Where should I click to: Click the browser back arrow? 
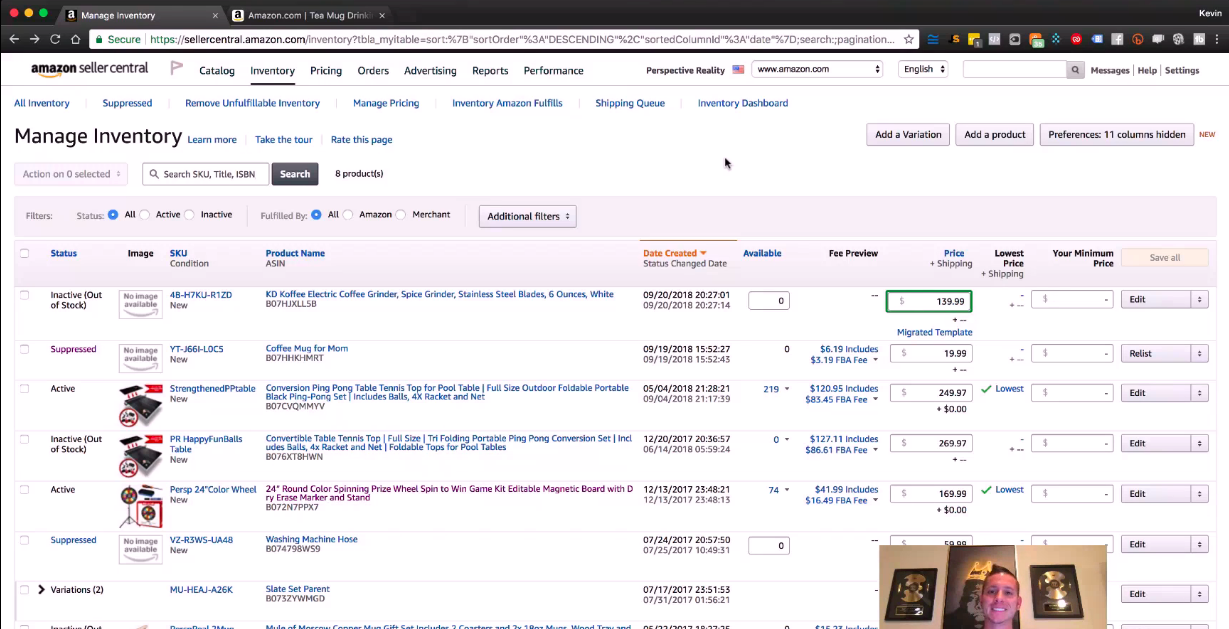pyautogui.click(x=14, y=39)
